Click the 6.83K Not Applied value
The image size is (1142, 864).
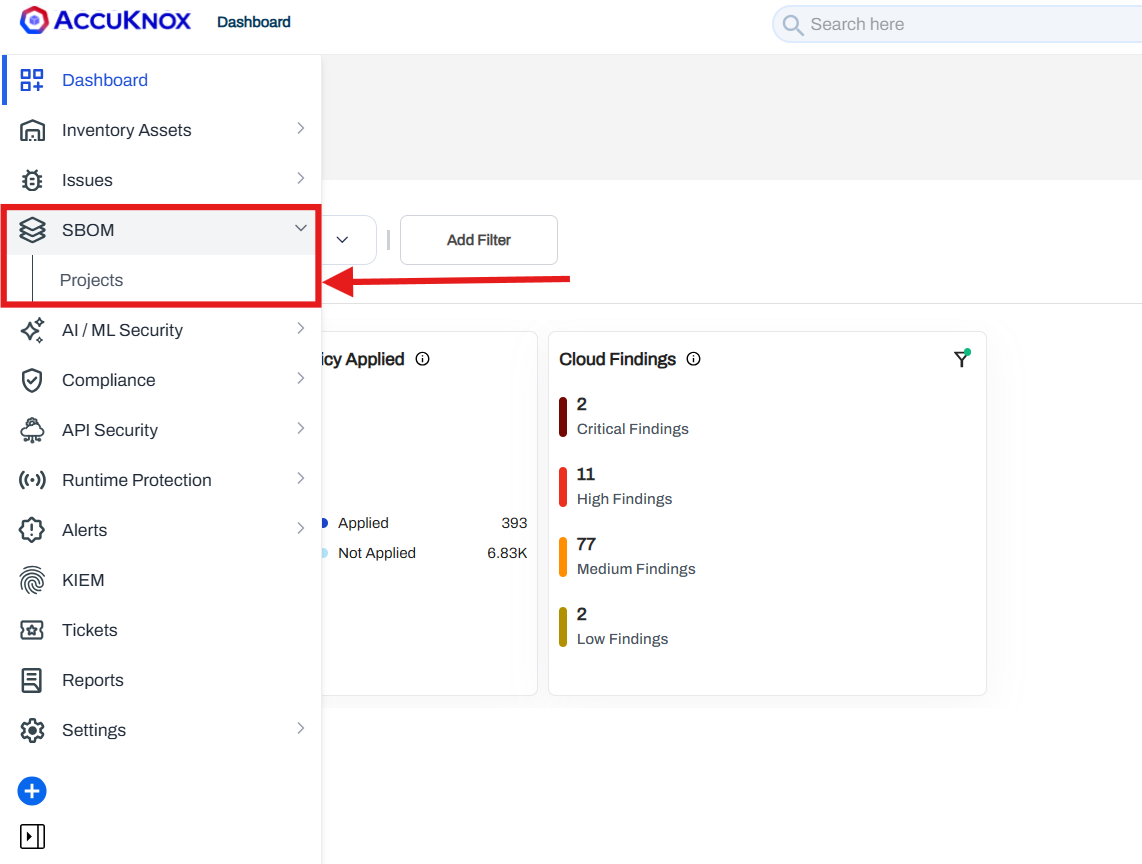507,553
